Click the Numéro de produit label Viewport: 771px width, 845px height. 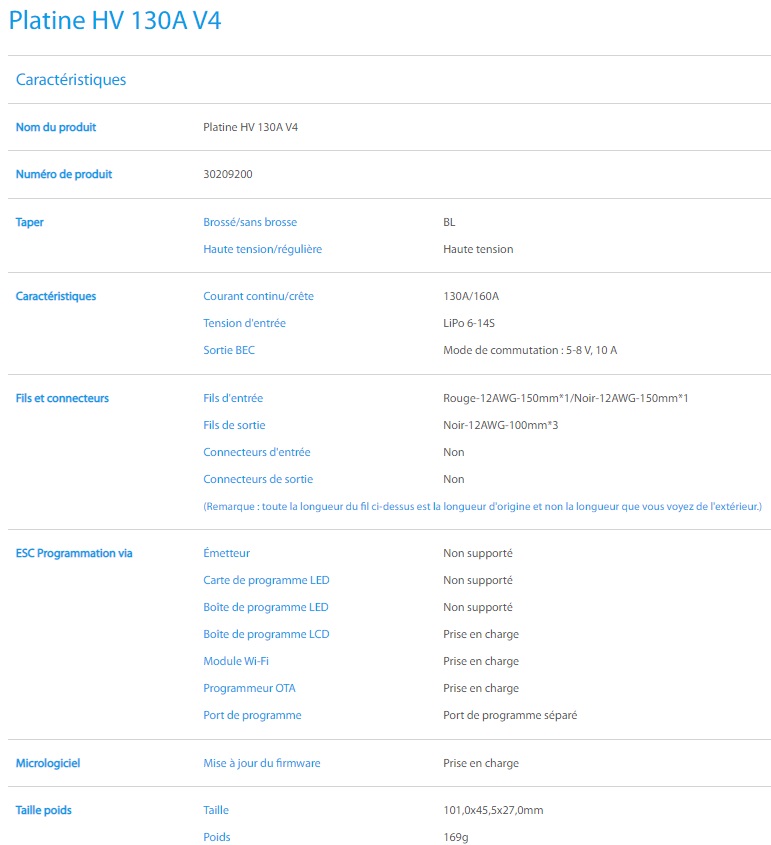pyautogui.click(x=64, y=174)
